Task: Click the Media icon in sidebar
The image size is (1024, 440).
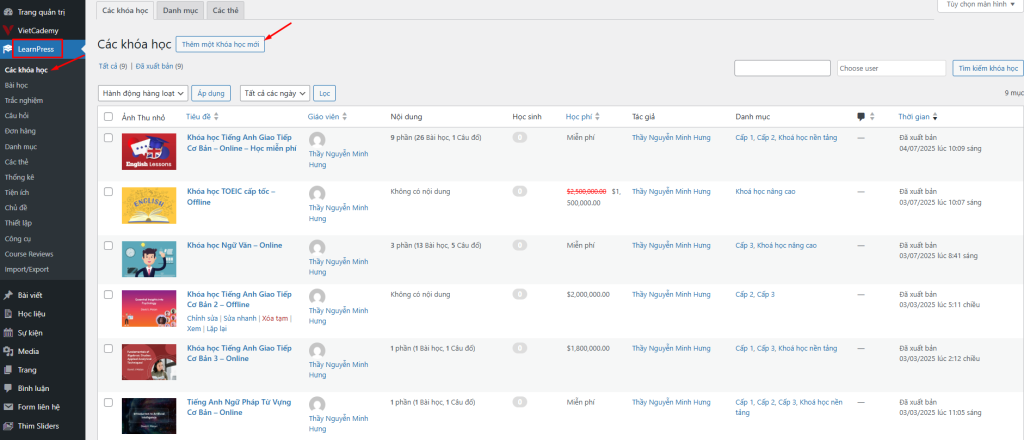Action: click(x=9, y=351)
